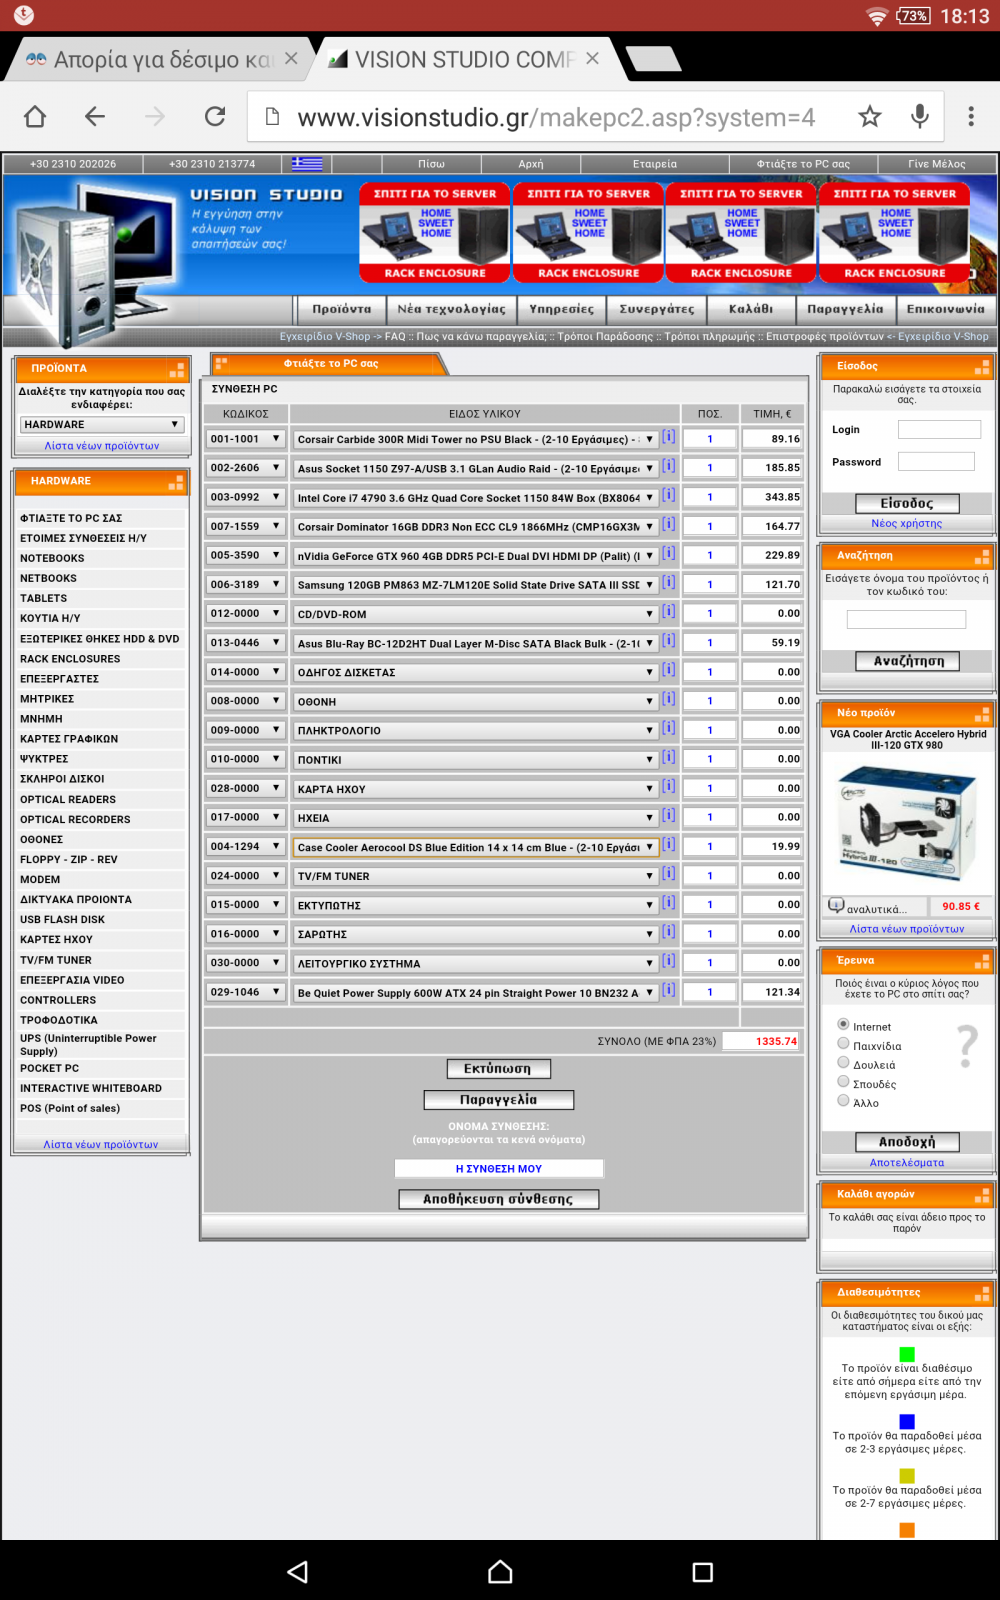Image resolution: width=1000 pixels, height=1600 pixels.
Task: Close the VISION STUDIO COMP tab
Action: 593,59
